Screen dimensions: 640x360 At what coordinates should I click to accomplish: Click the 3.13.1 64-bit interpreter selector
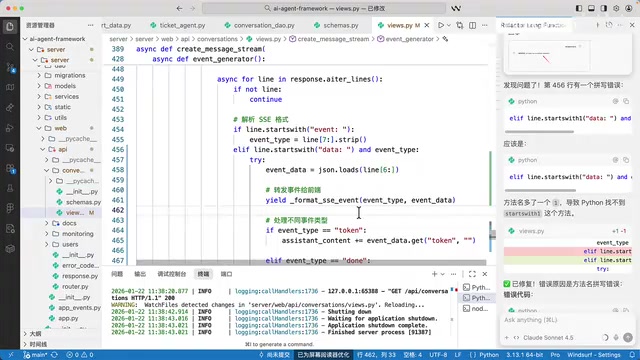pos(524,355)
